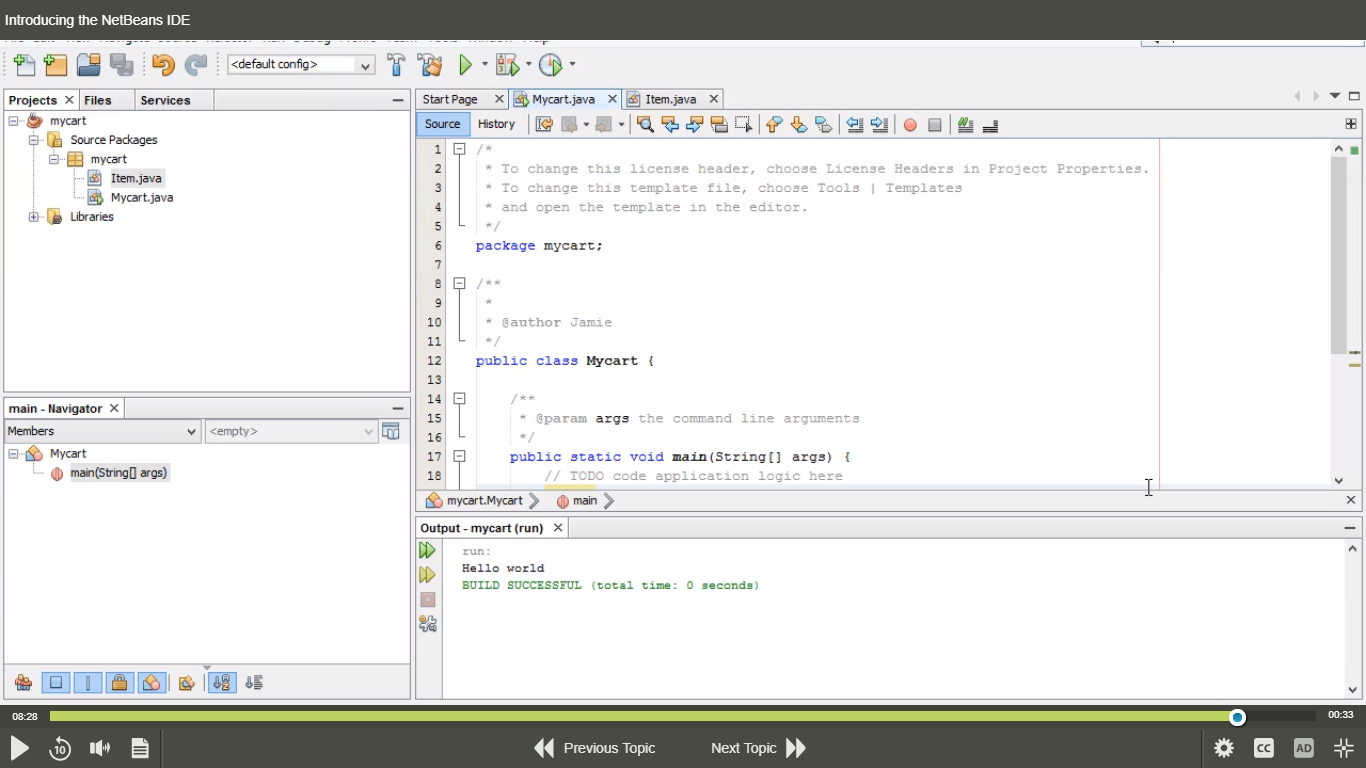Click Find Next Occurrence icon
This screenshot has width=1366, height=768.
click(x=694, y=125)
